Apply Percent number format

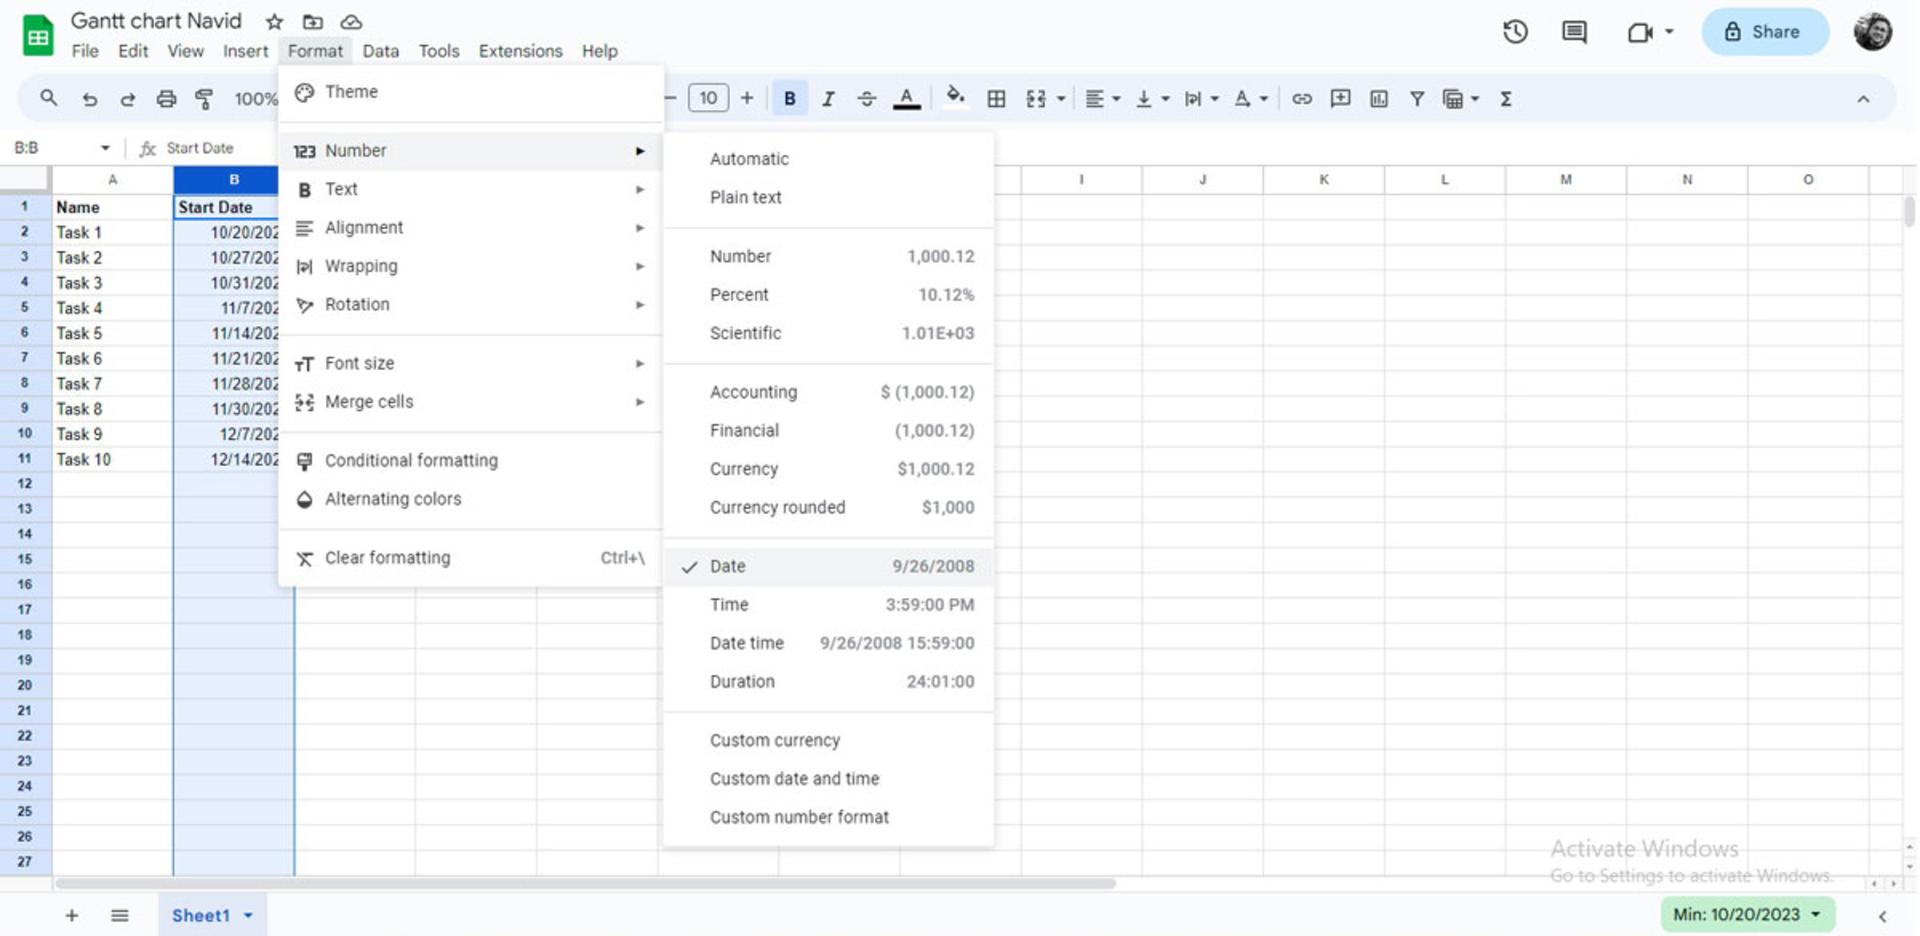click(829, 295)
